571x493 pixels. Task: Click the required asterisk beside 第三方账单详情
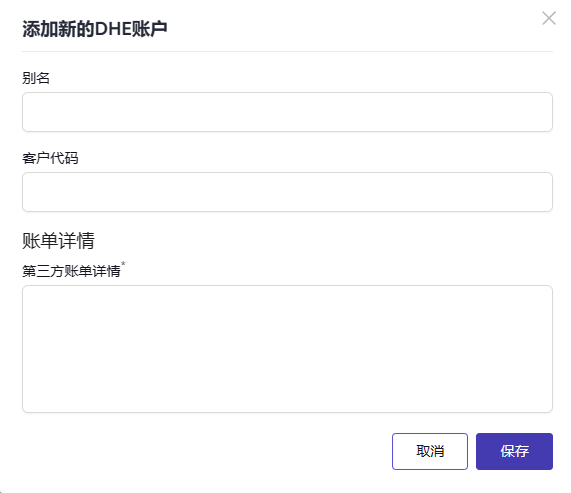(123, 264)
